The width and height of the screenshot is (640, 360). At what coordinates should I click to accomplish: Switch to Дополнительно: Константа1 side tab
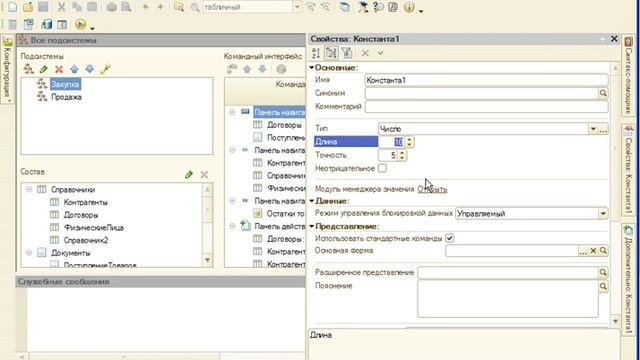(629, 279)
